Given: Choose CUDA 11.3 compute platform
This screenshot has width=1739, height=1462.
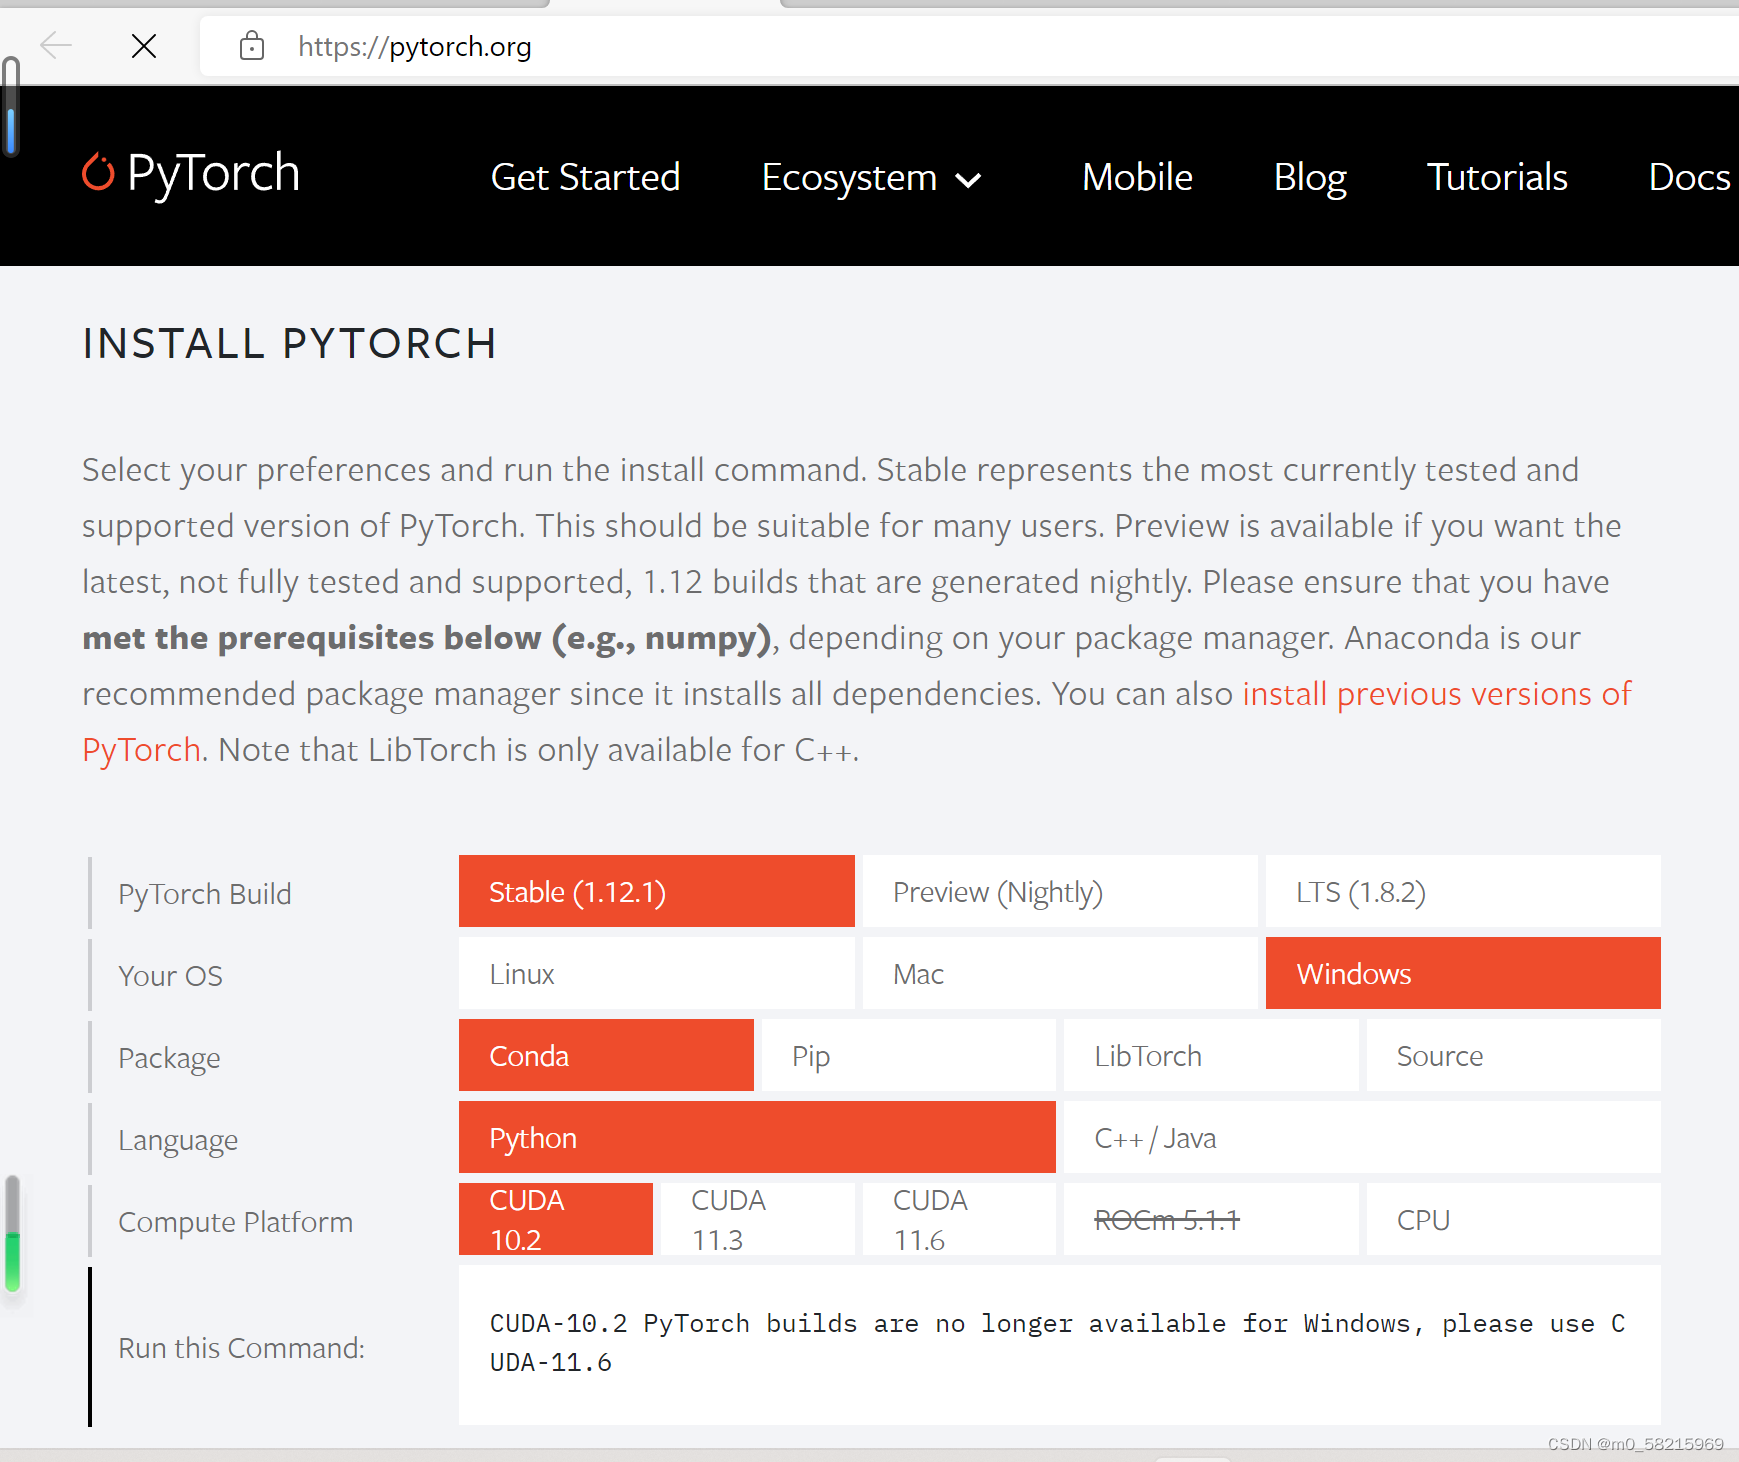Looking at the screenshot, I should (758, 1219).
